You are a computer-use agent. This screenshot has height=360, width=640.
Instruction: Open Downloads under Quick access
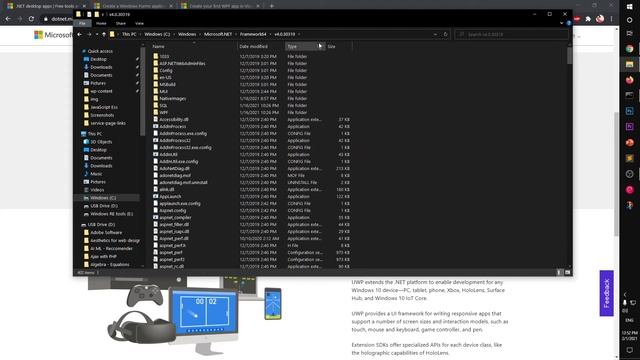pos(101,67)
